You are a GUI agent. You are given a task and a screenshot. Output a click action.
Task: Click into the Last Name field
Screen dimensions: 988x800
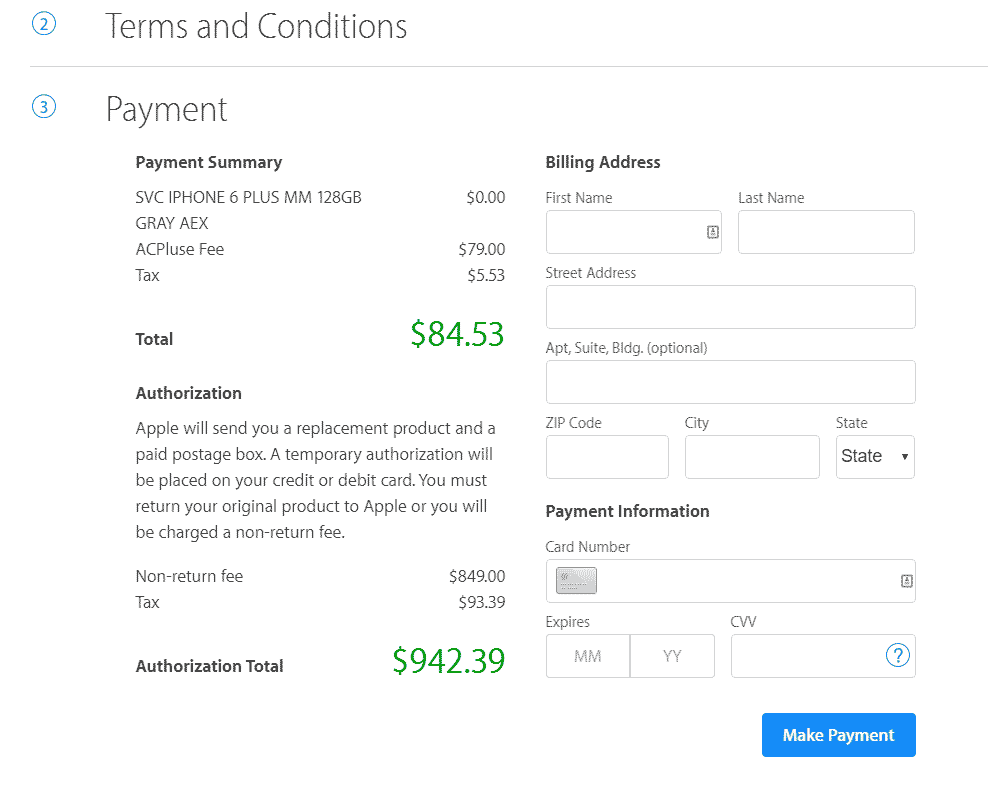[826, 232]
